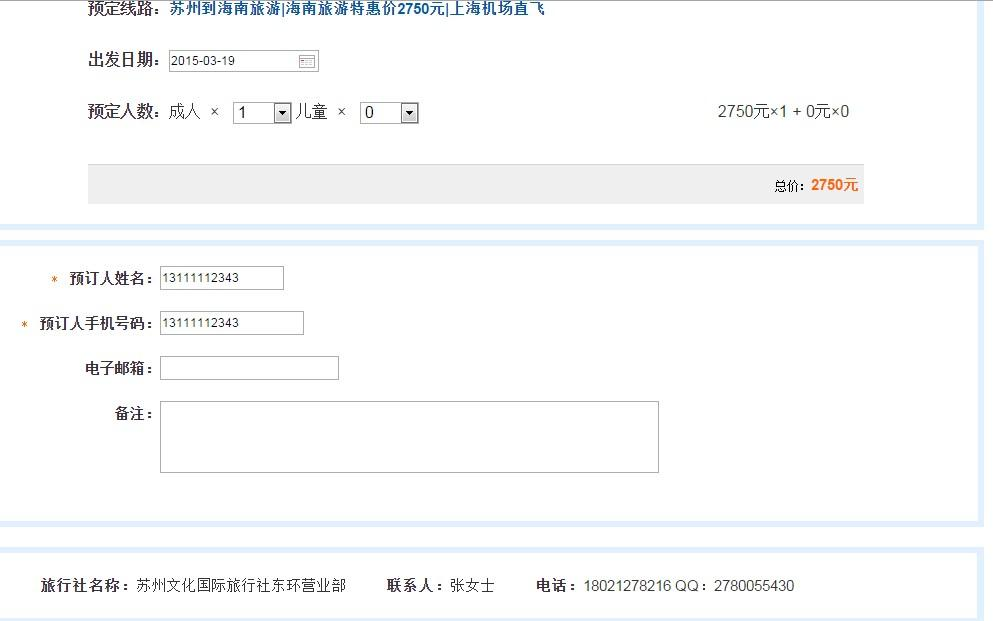
Task: Click the empty 电子邮箱 input field
Action: point(250,368)
